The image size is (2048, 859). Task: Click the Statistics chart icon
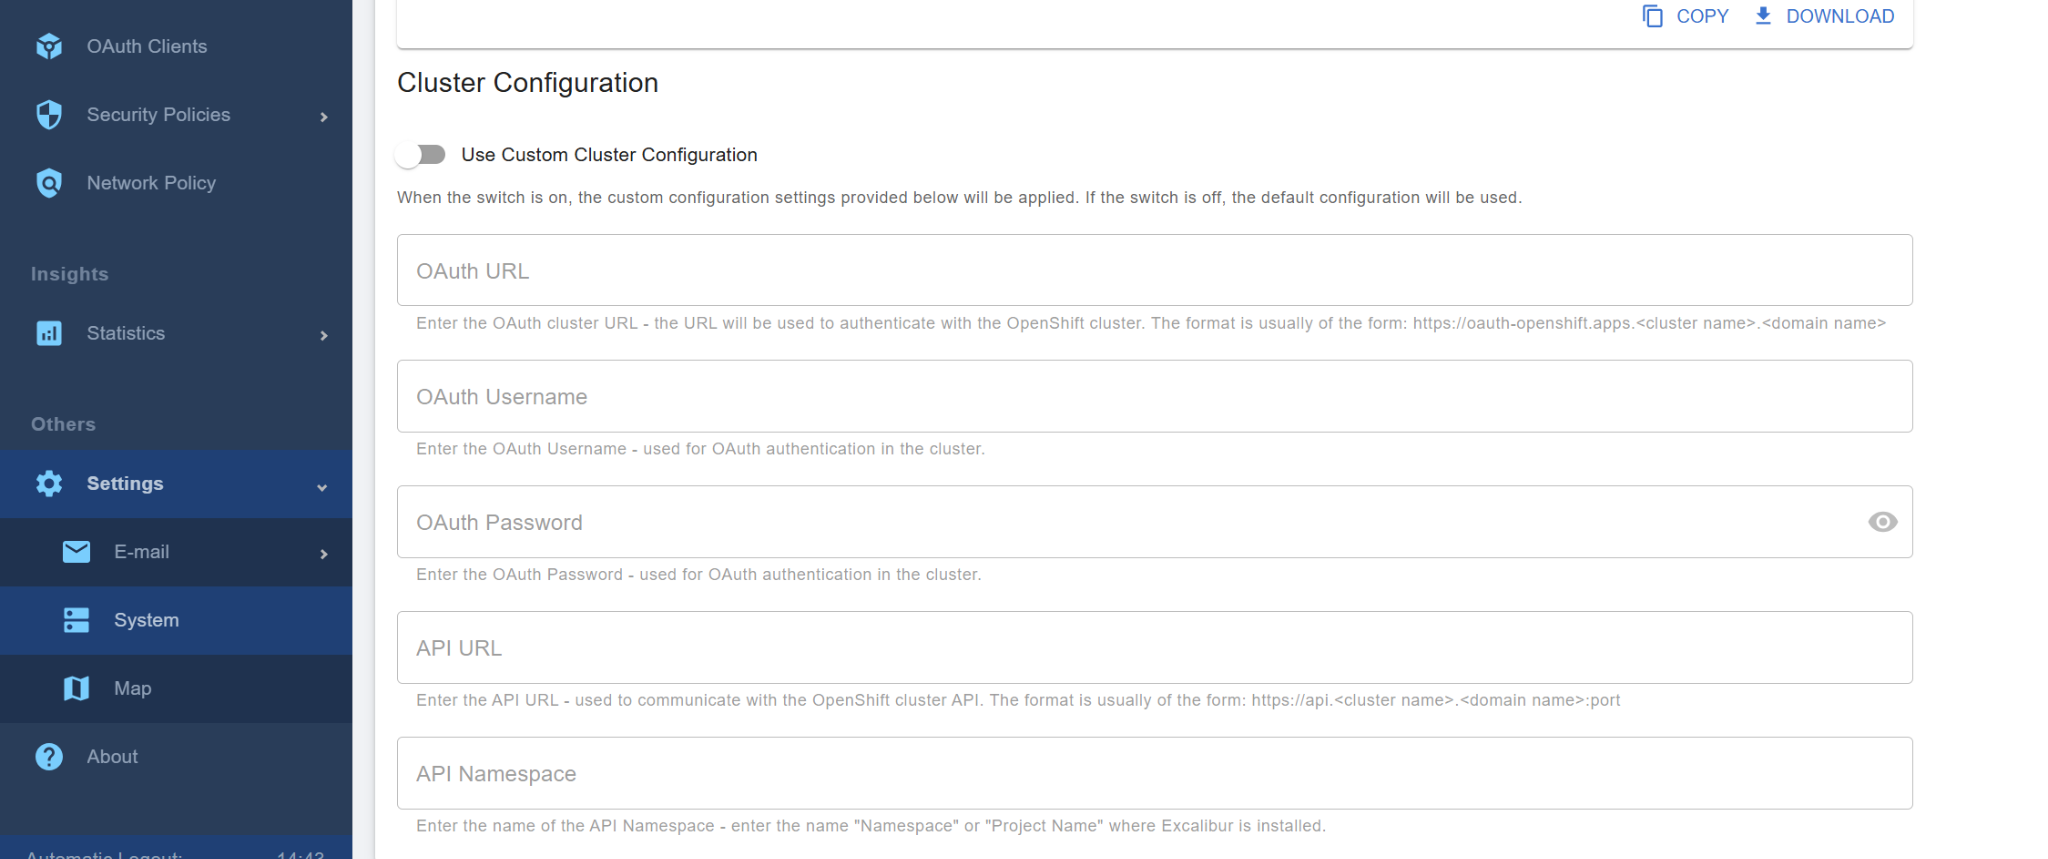(x=49, y=333)
